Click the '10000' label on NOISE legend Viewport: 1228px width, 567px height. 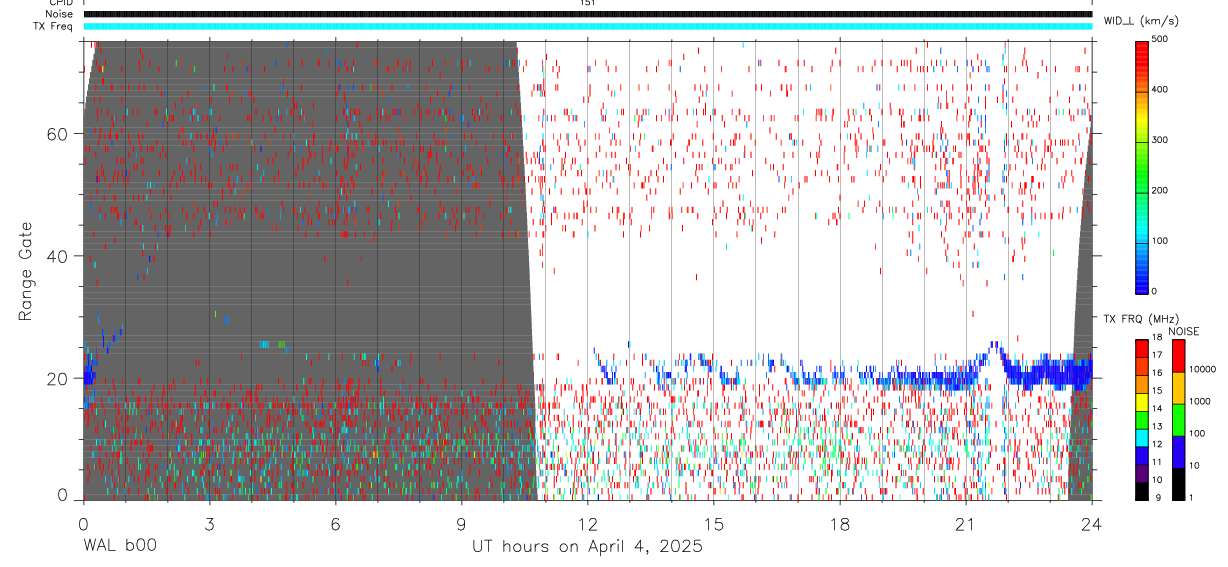pos(1202,369)
